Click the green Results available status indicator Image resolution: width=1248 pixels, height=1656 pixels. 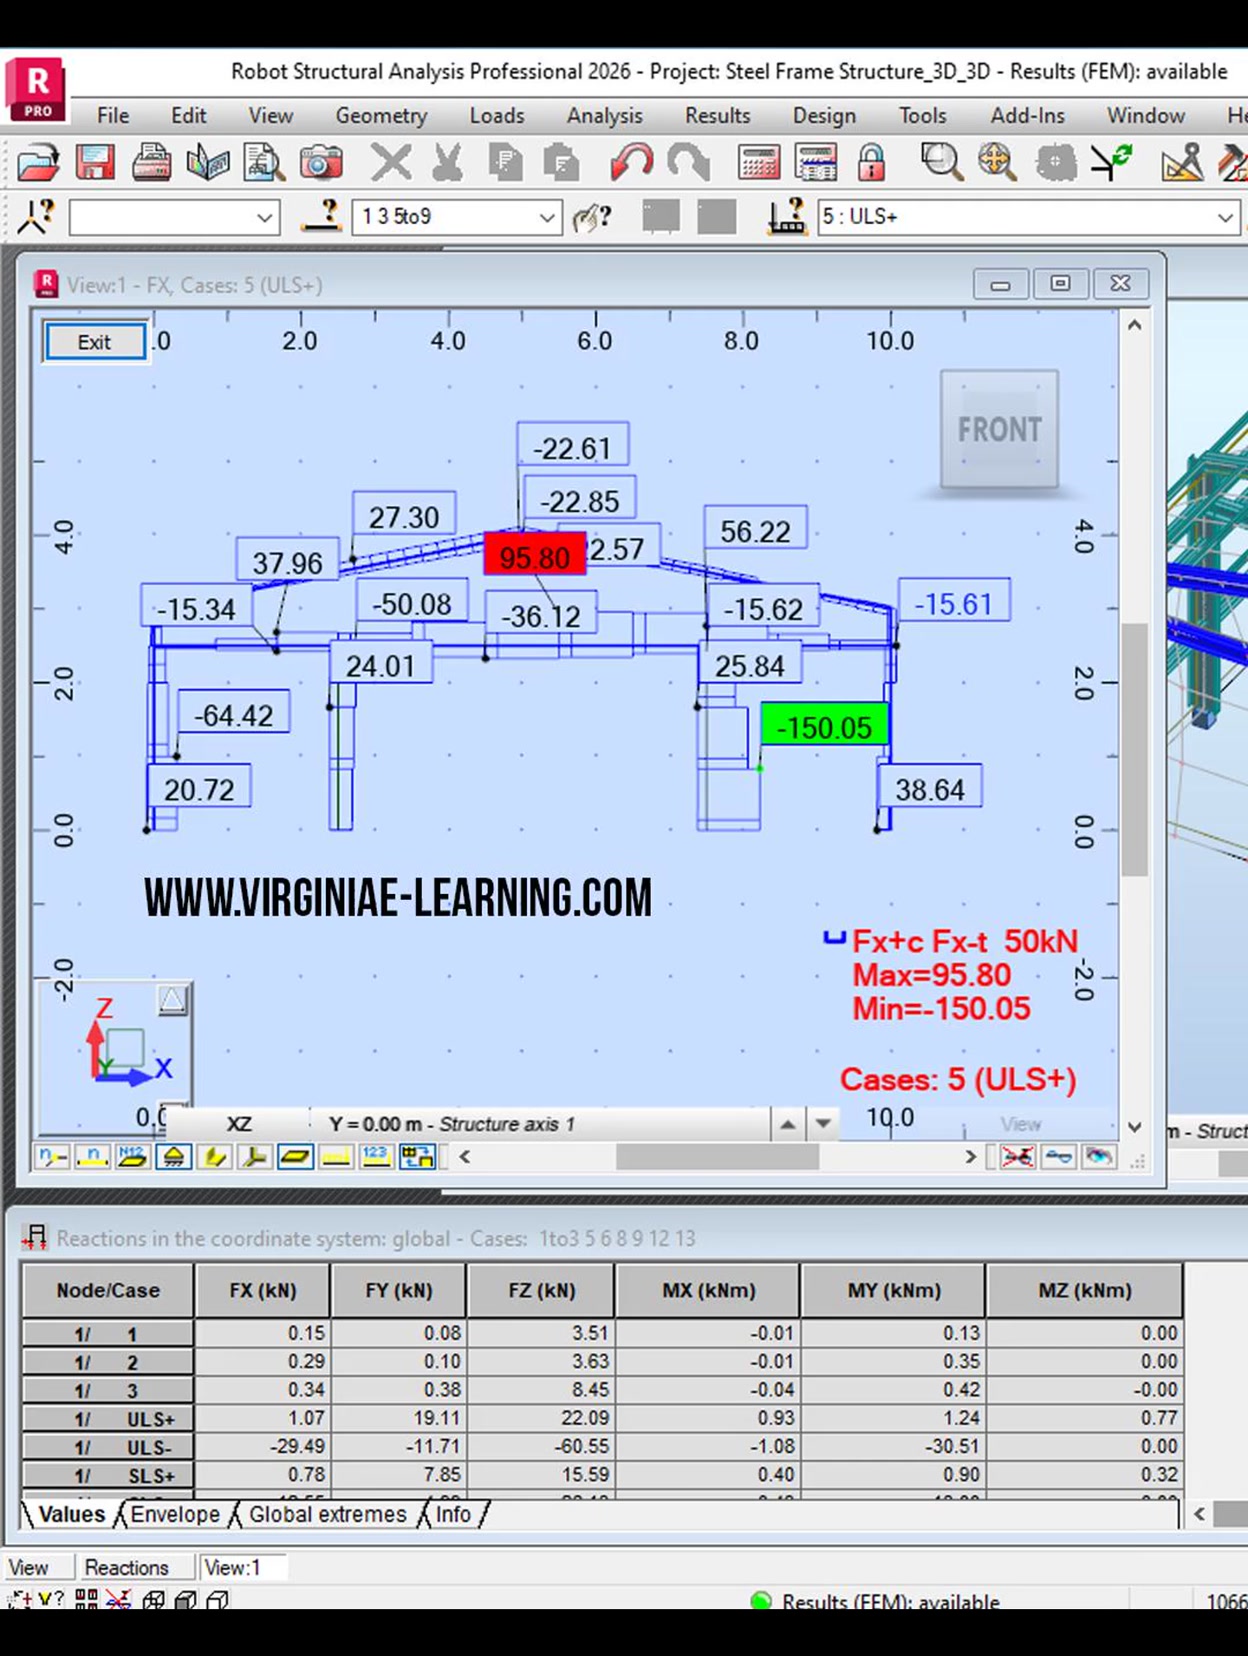tap(761, 1601)
